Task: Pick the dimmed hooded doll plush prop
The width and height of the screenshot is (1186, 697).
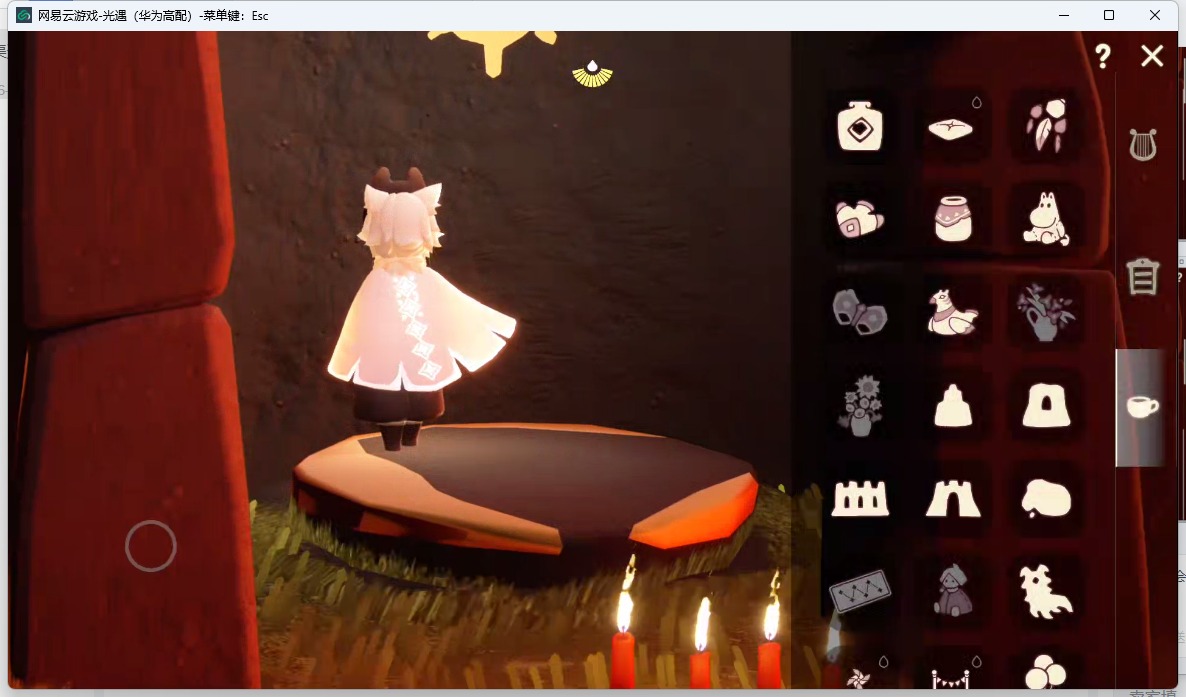Action: 952,590
